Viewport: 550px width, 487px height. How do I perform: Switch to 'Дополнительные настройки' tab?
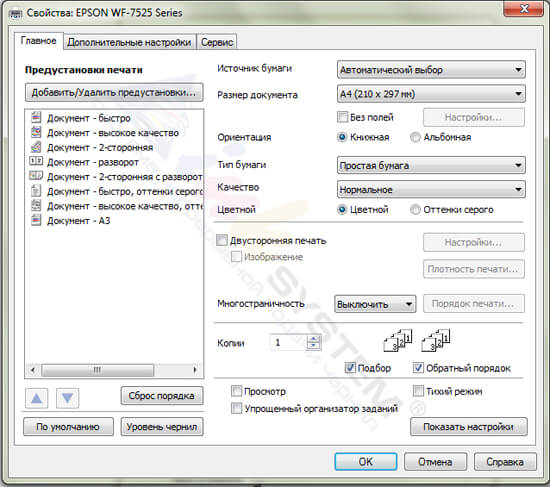coord(129,42)
